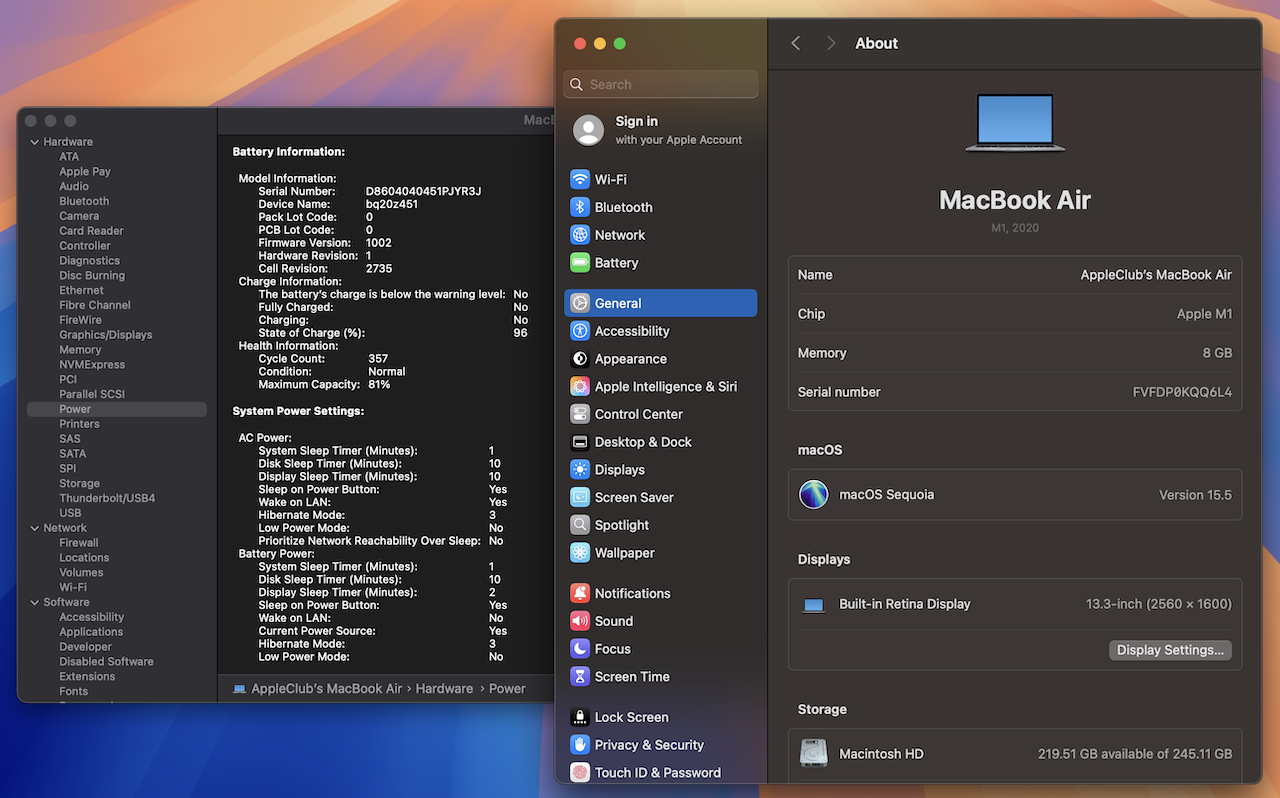Collapse the Hardware section in System Information
Viewport: 1280px width, 798px height.
pyautogui.click(x=35, y=142)
